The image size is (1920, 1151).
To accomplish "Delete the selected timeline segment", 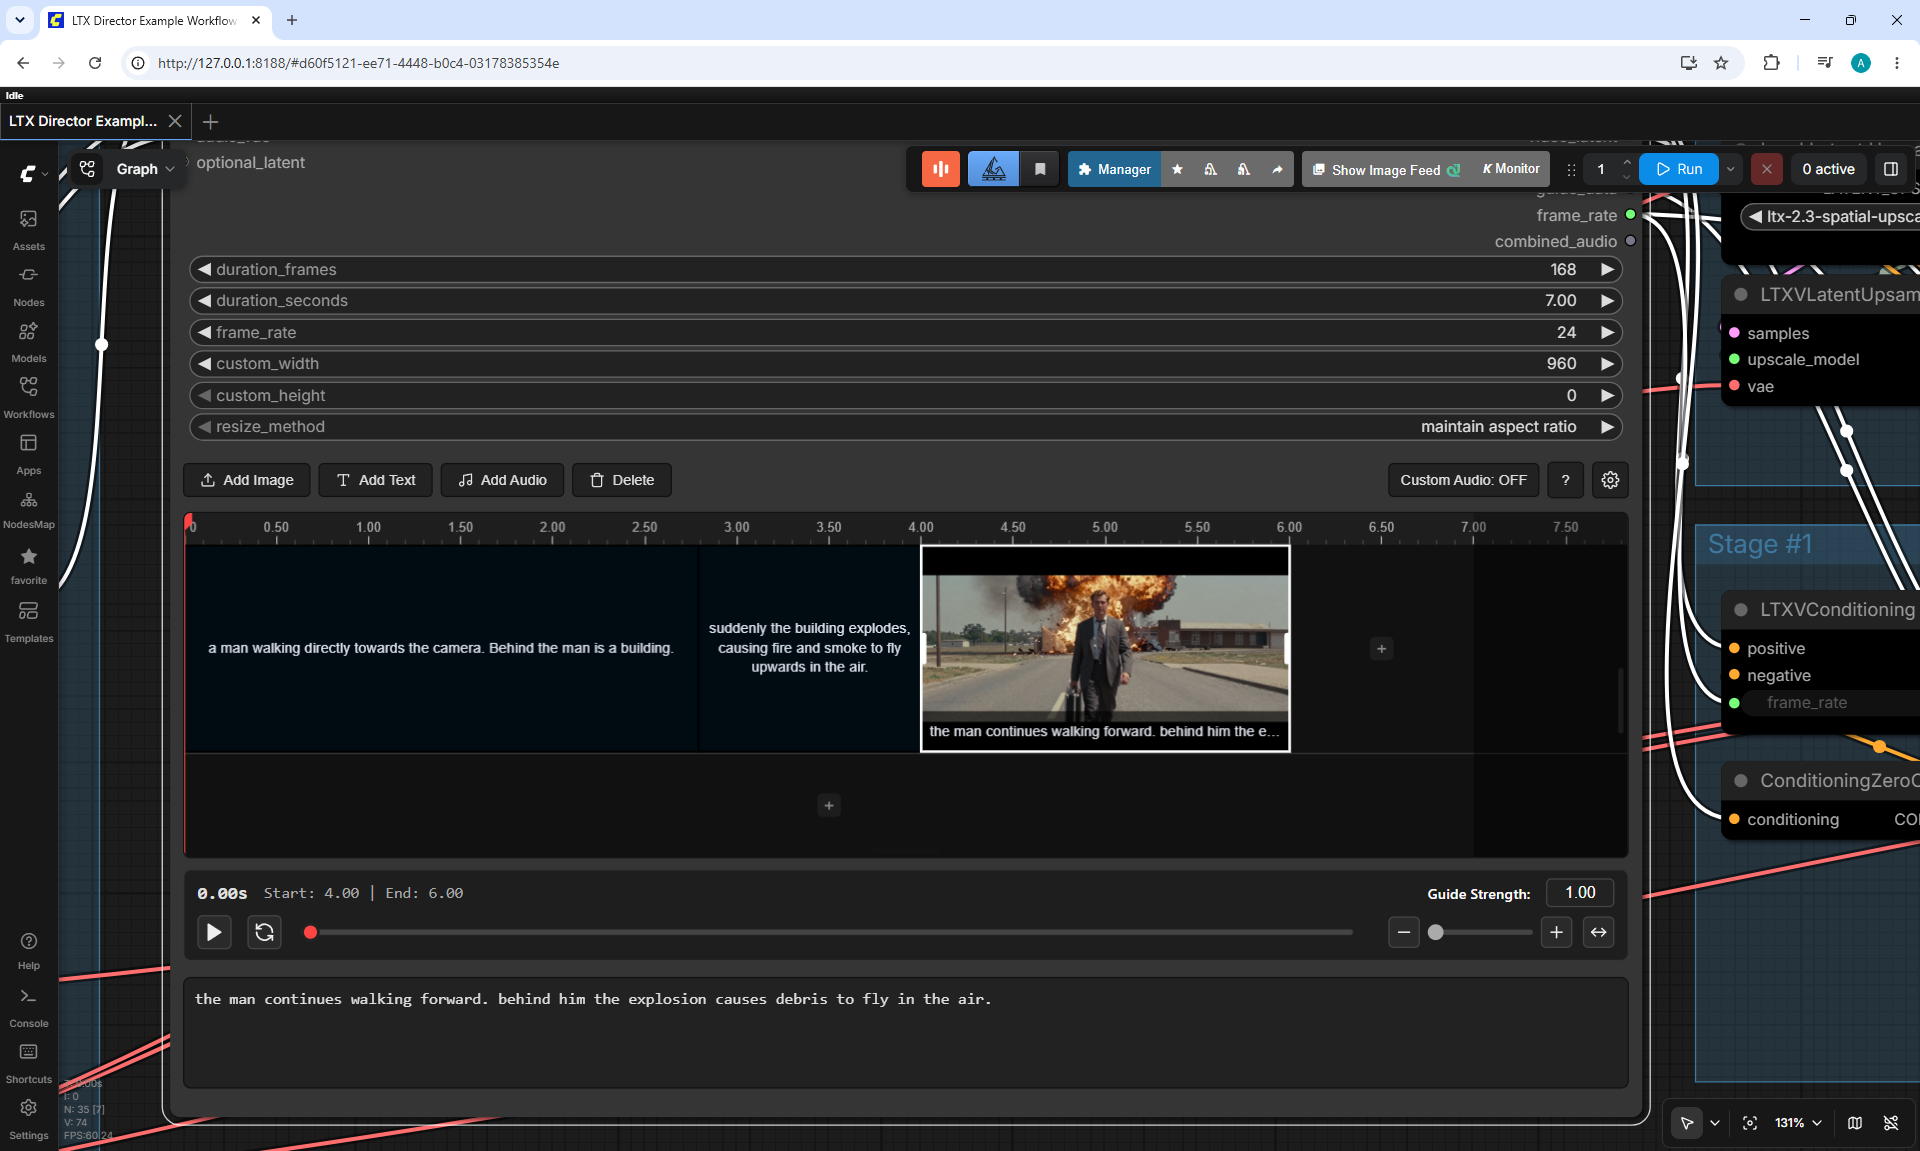I will pyautogui.click(x=622, y=480).
